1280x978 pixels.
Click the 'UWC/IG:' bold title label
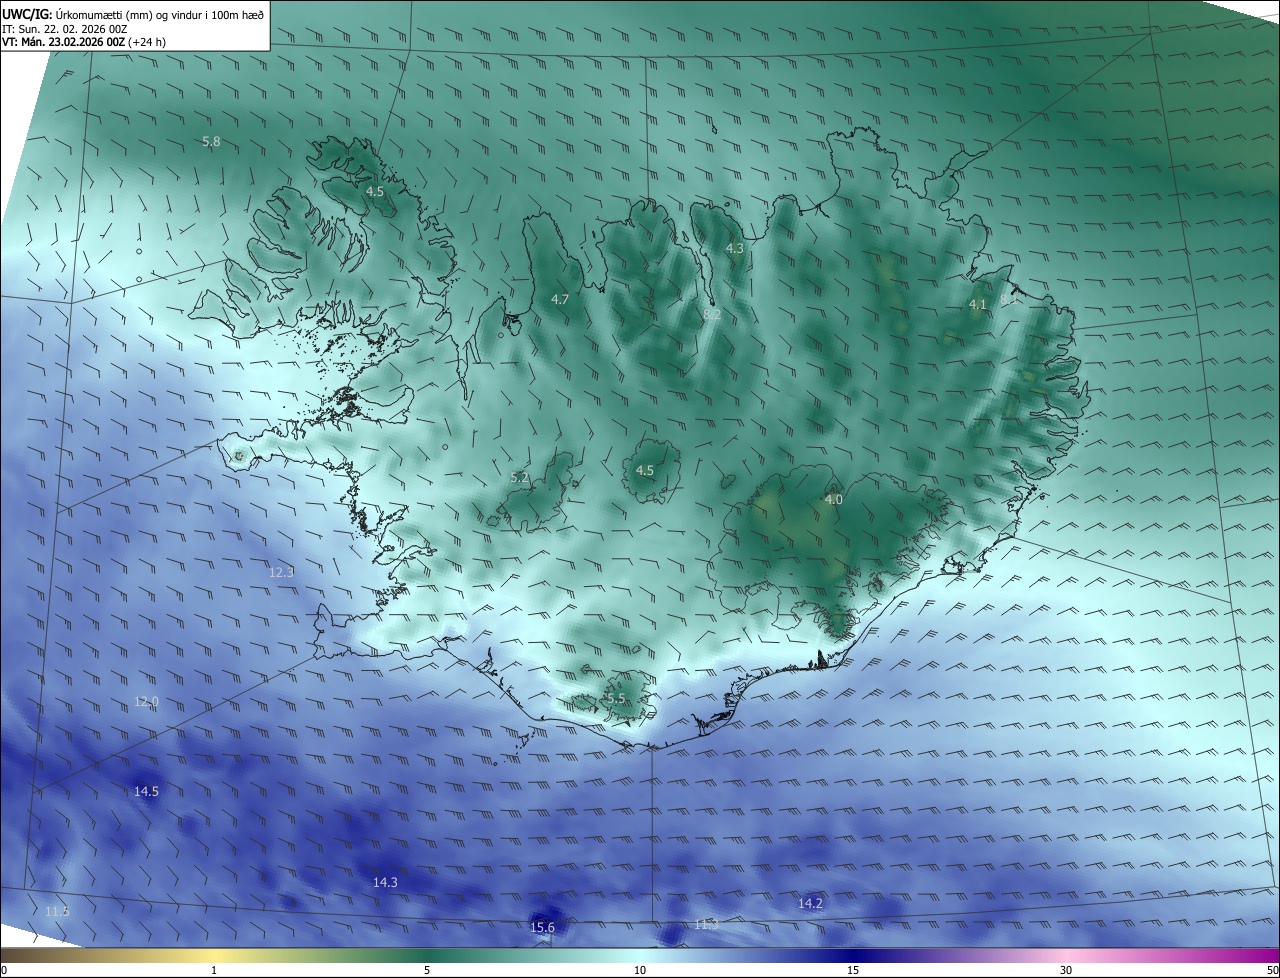tap(27, 14)
